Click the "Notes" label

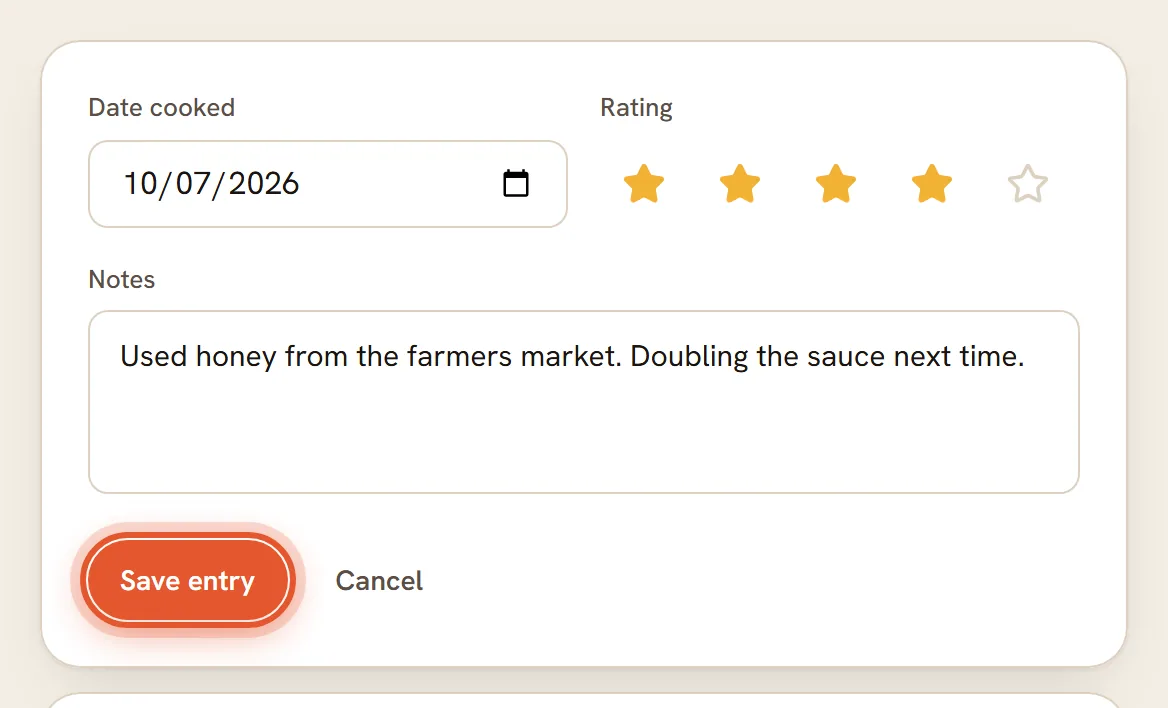tap(121, 279)
